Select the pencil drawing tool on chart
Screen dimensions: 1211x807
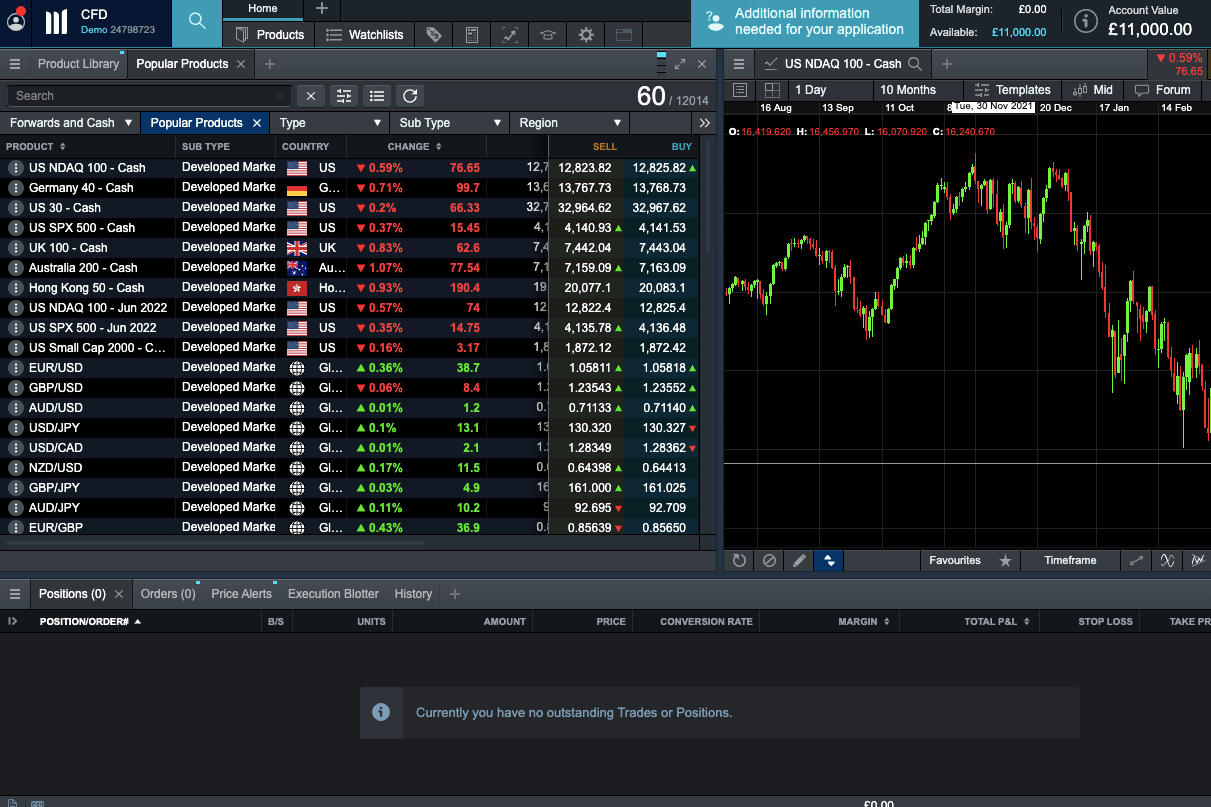tap(799, 560)
